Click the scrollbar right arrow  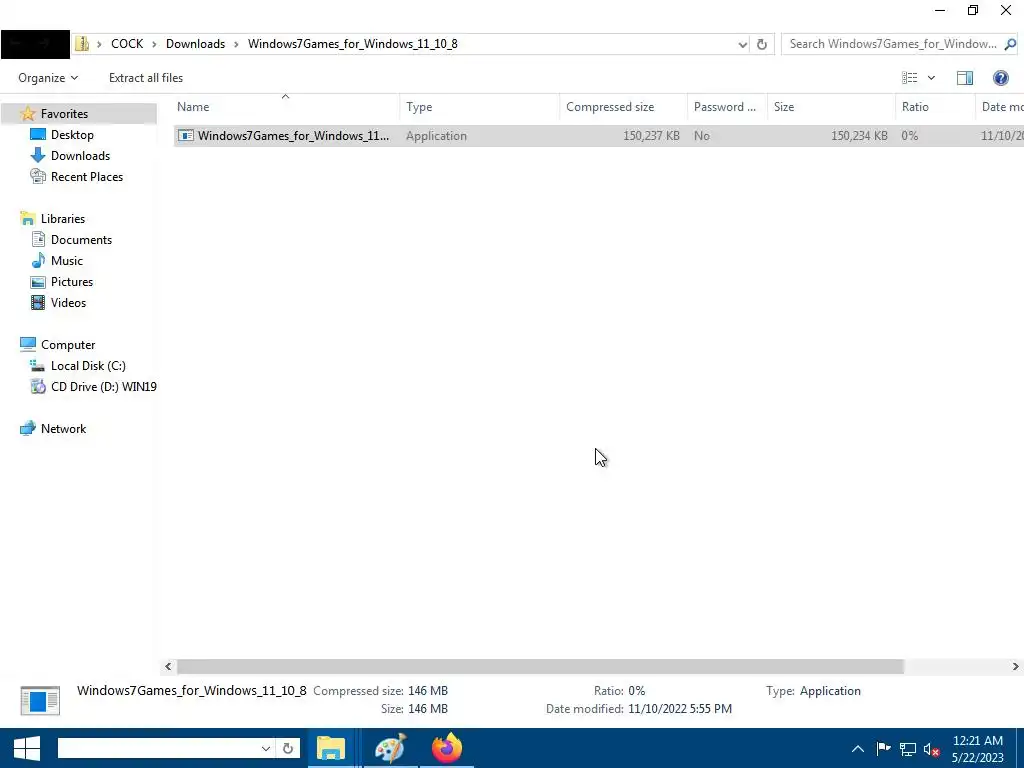click(x=1016, y=666)
